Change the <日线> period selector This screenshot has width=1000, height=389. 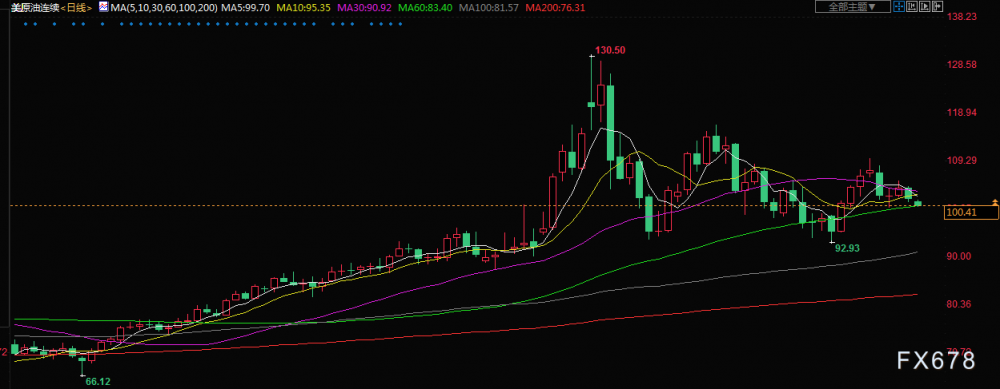[77, 8]
